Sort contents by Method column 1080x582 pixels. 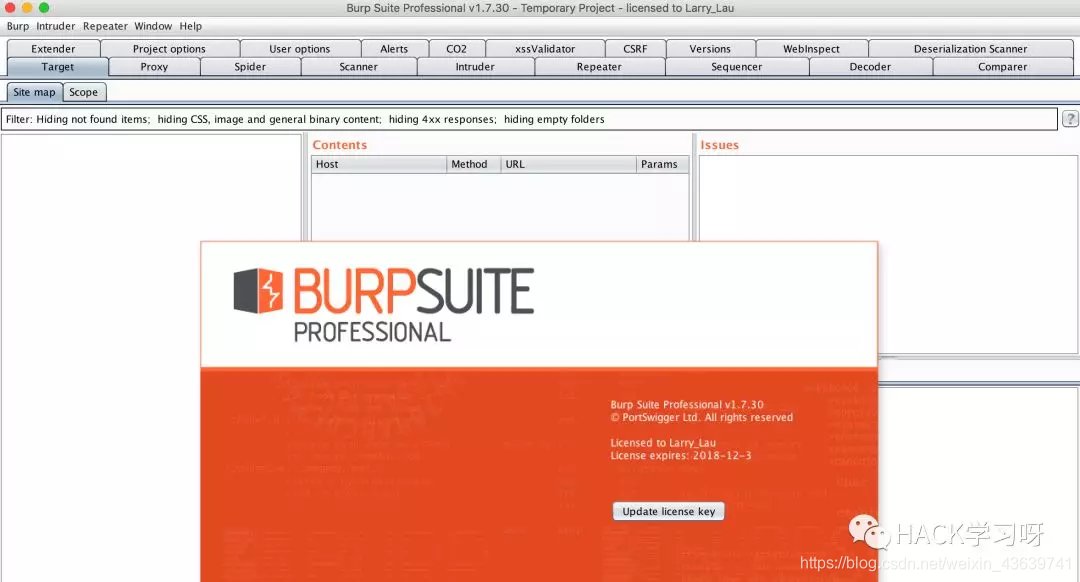tap(473, 165)
